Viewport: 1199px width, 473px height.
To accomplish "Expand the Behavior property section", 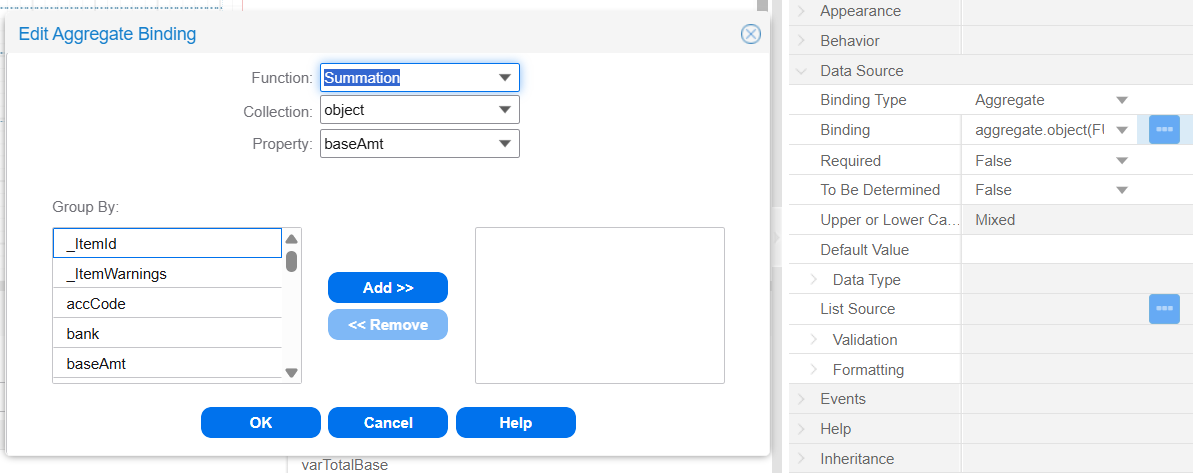I will (x=801, y=41).
